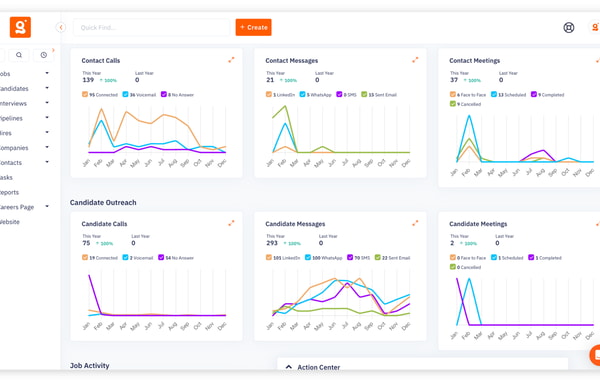600x384 pixels.
Task: Expand the Contact Messages chart
Action: point(415,60)
